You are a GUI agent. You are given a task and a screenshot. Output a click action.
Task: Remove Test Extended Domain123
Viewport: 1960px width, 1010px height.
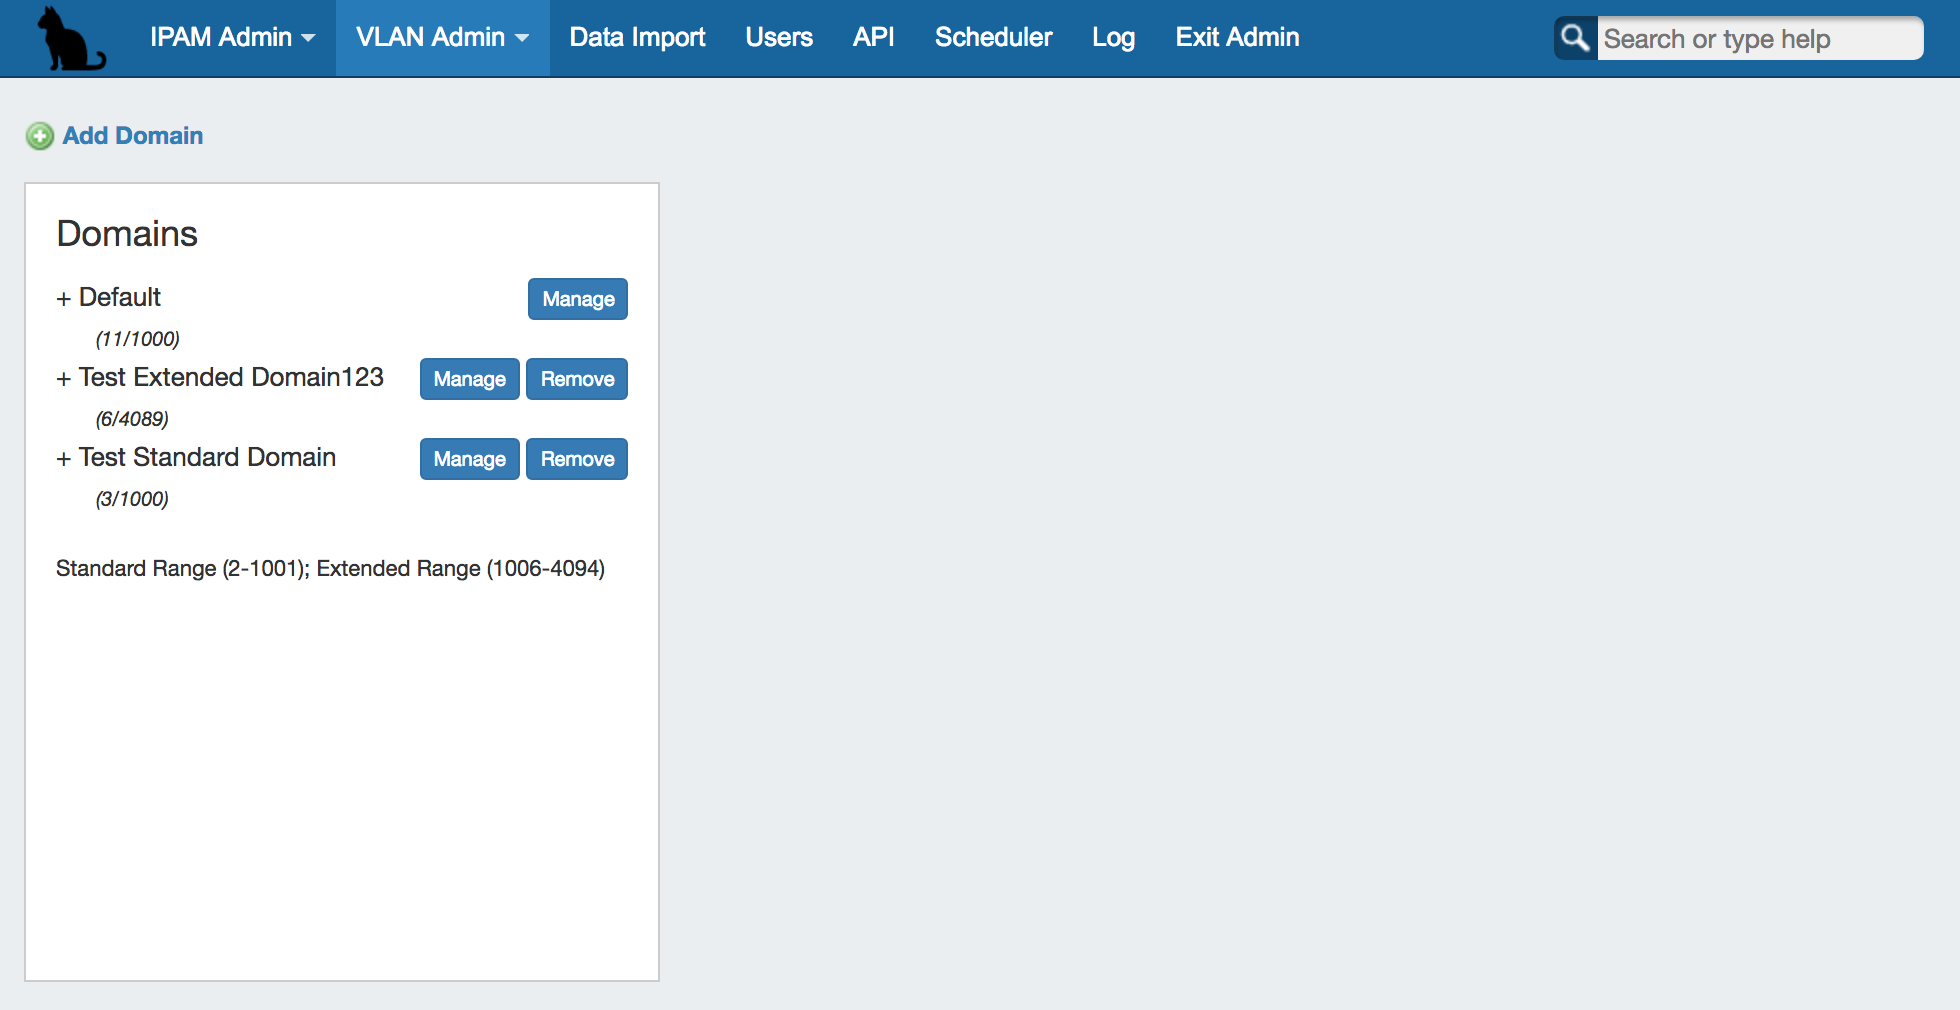point(577,379)
